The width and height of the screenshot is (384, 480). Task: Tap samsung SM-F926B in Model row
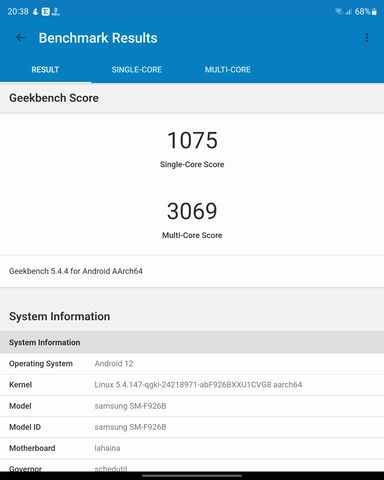[130, 406]
